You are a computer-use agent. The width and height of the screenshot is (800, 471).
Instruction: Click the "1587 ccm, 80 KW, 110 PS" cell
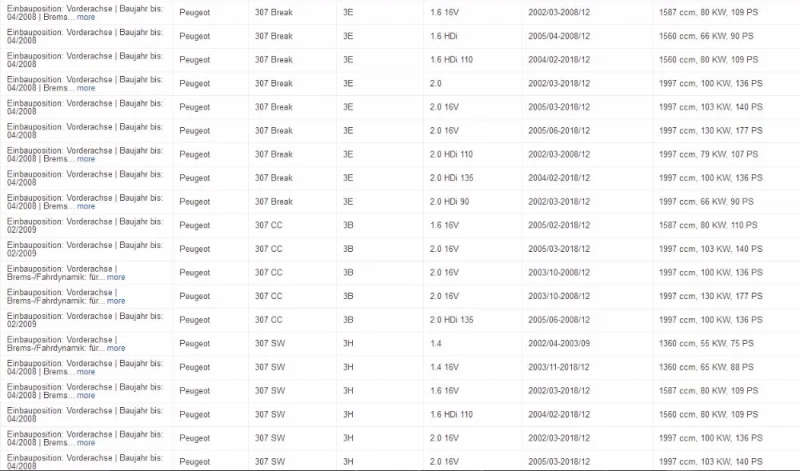tap(708, 225)
